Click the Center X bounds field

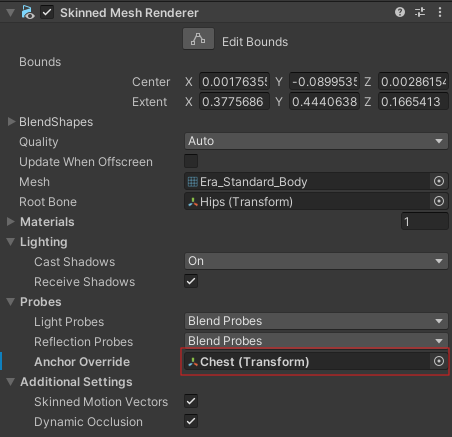tap(234, 82)
